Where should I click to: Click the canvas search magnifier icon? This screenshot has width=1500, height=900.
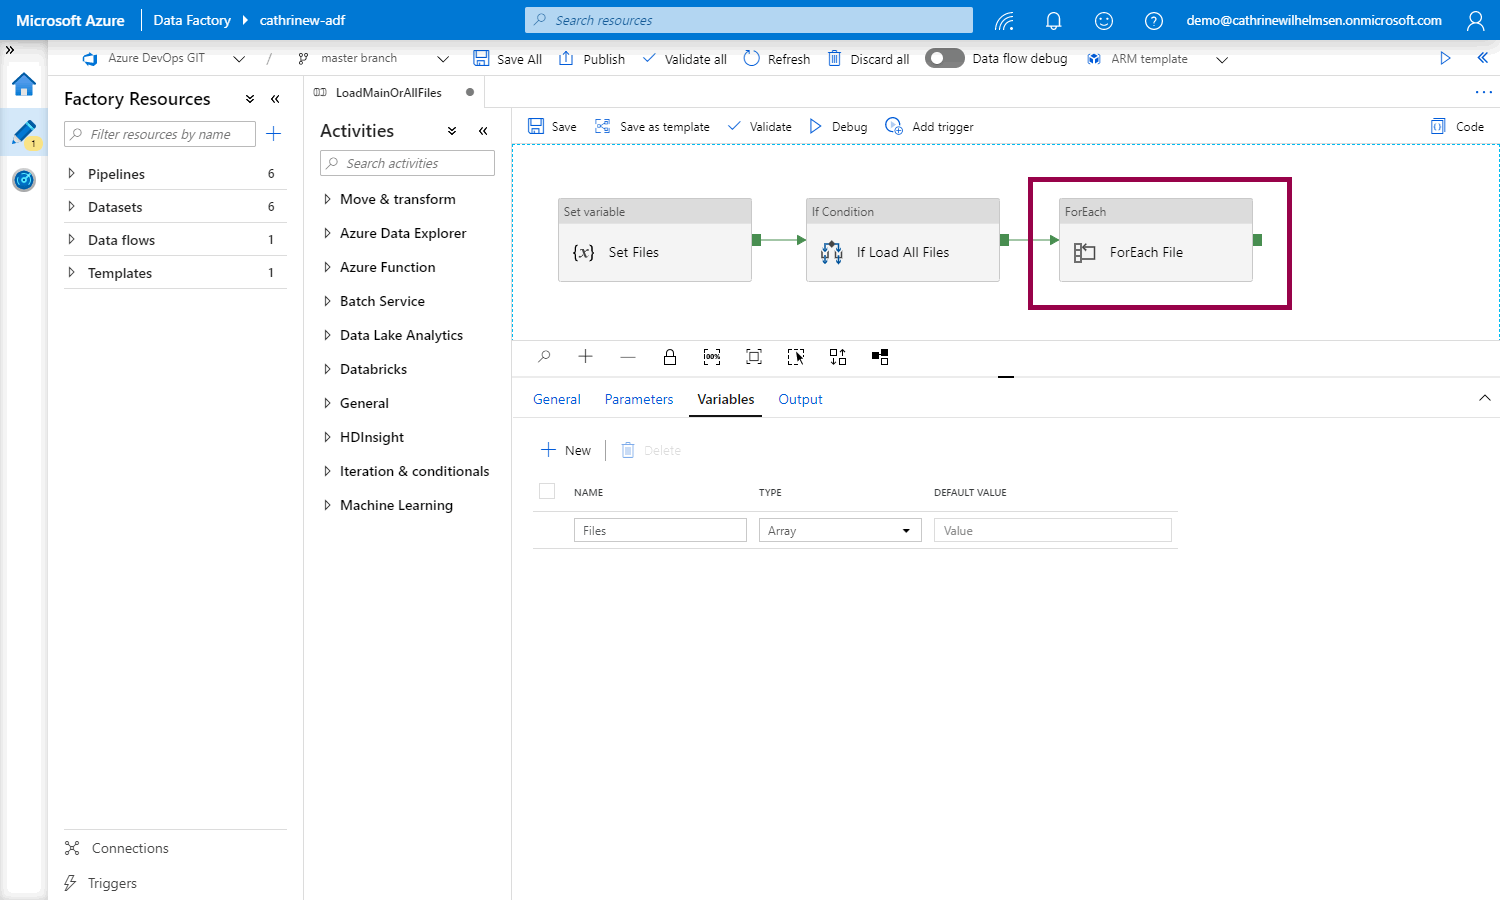point(544,357)
